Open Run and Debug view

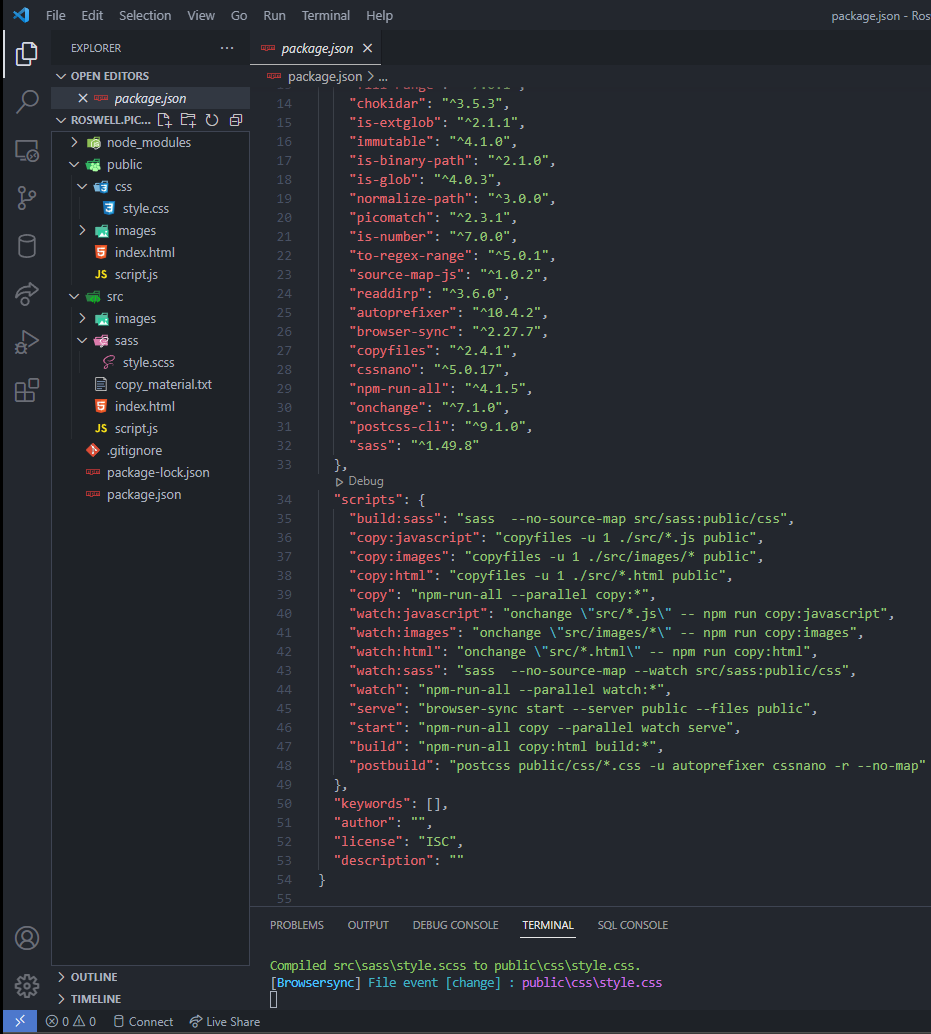click(27, 342)
